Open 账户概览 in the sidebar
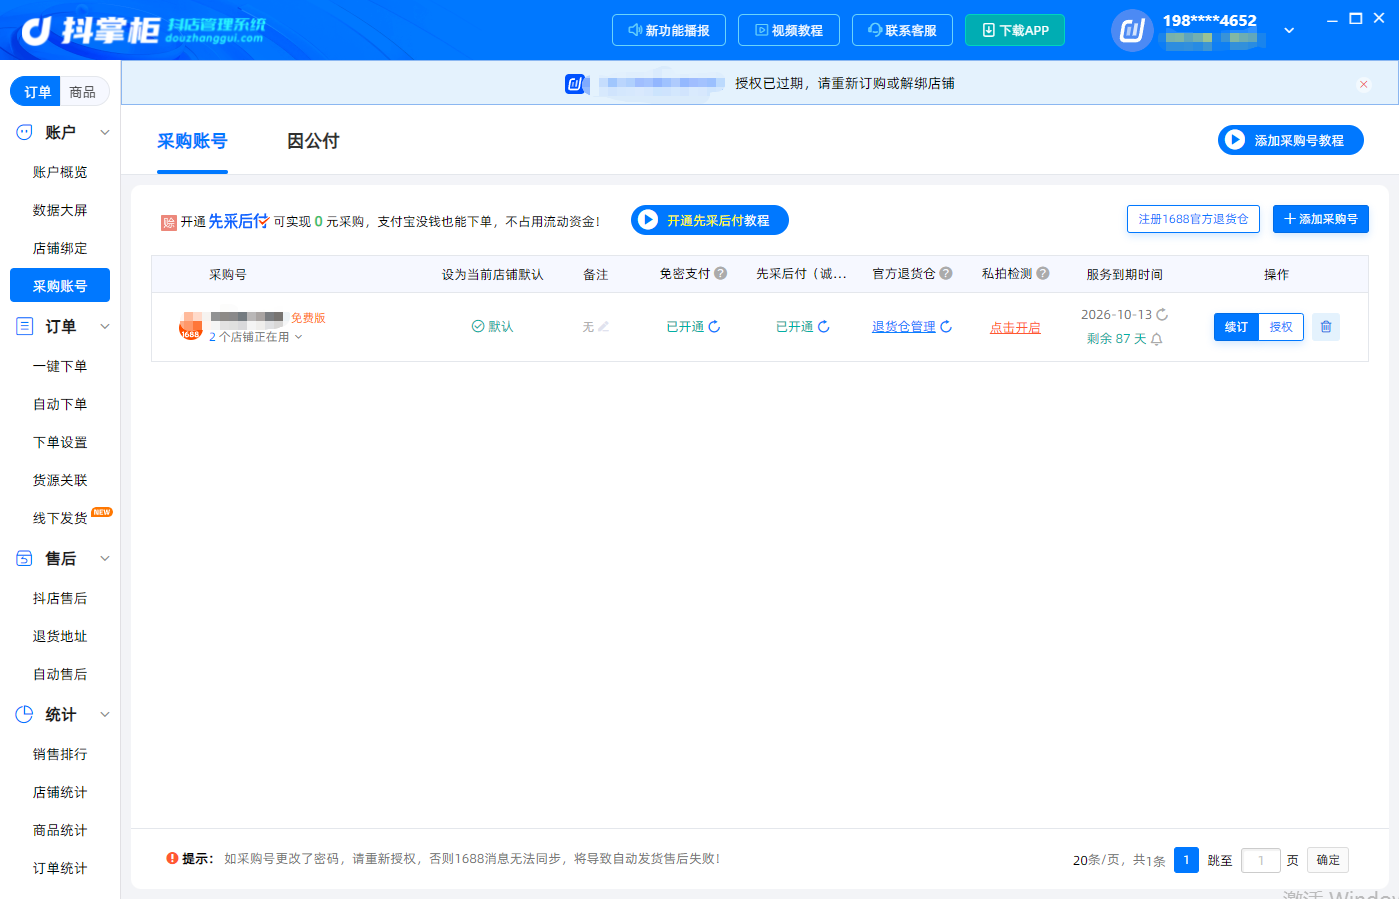1399x899 pixels. pyautogui.click(x=60, y=172)
